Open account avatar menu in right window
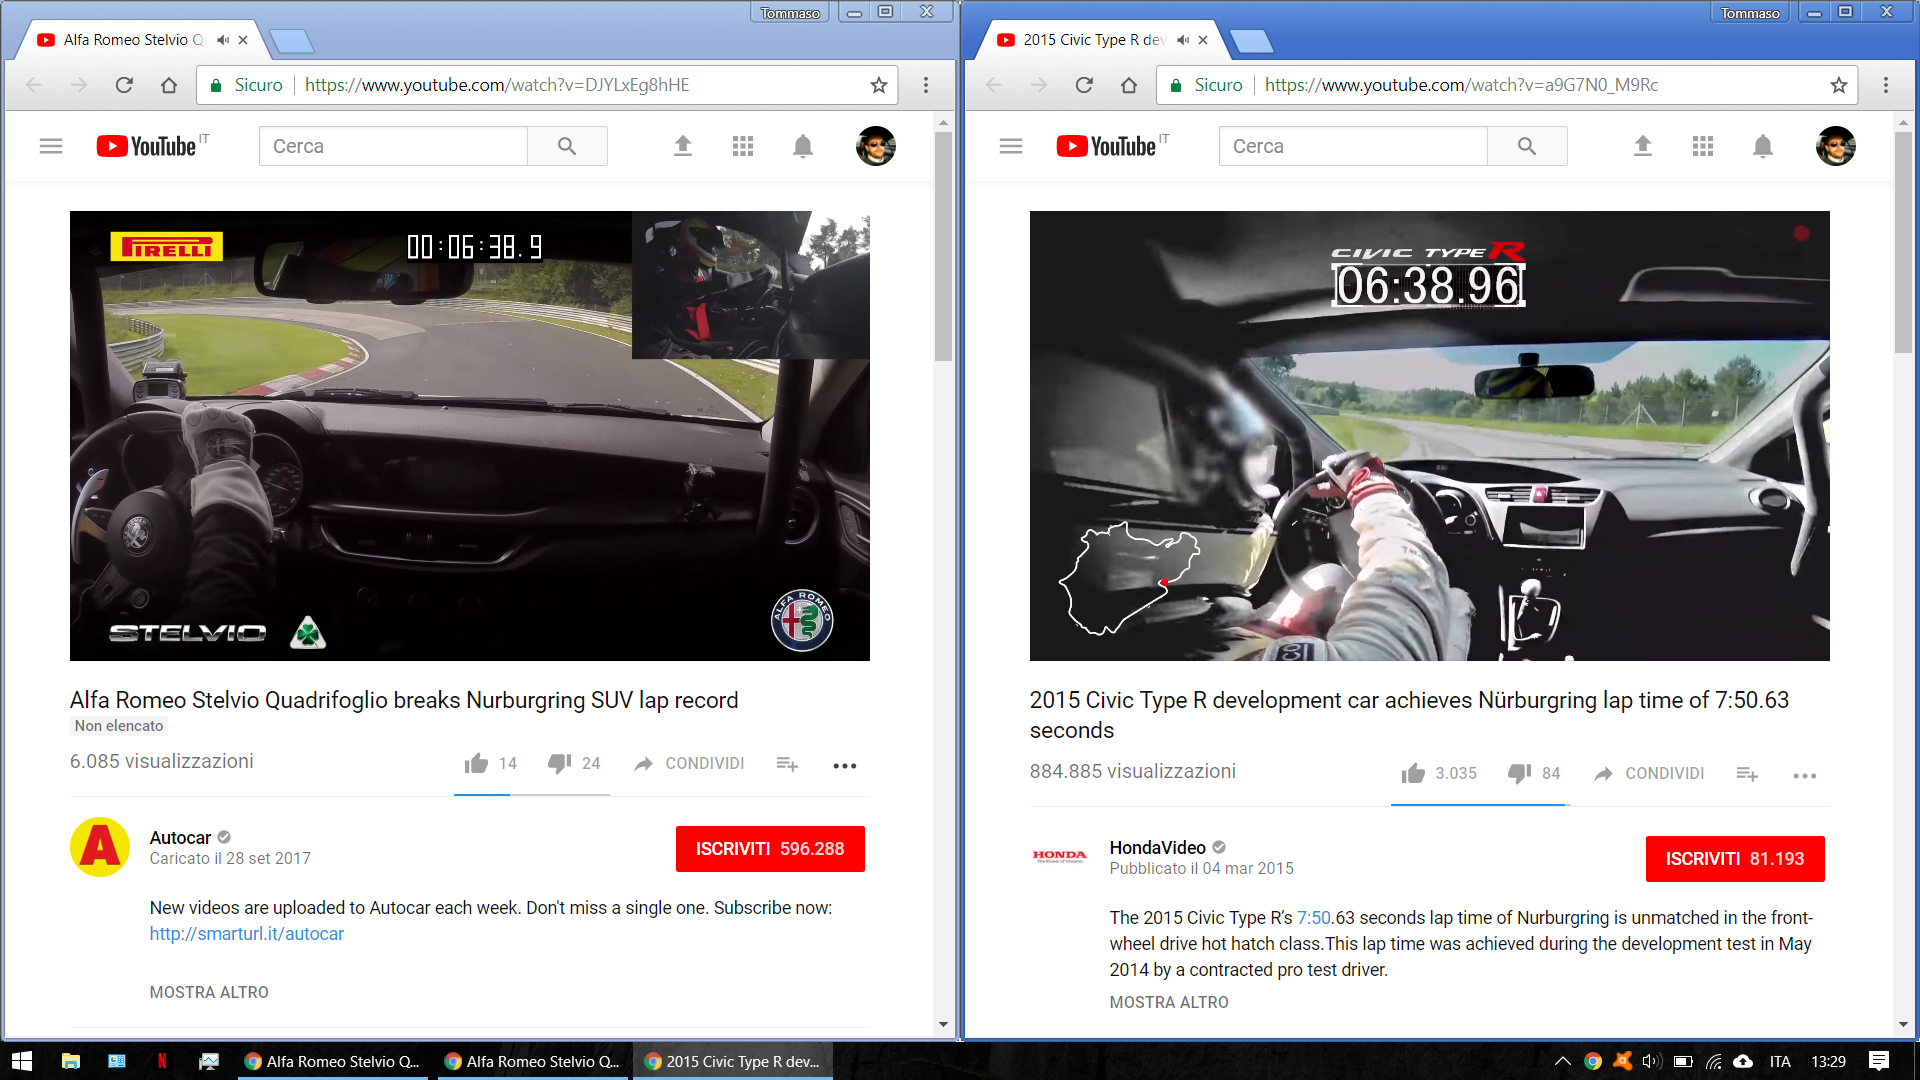1920x1080 pixels. coord(1836,146)
